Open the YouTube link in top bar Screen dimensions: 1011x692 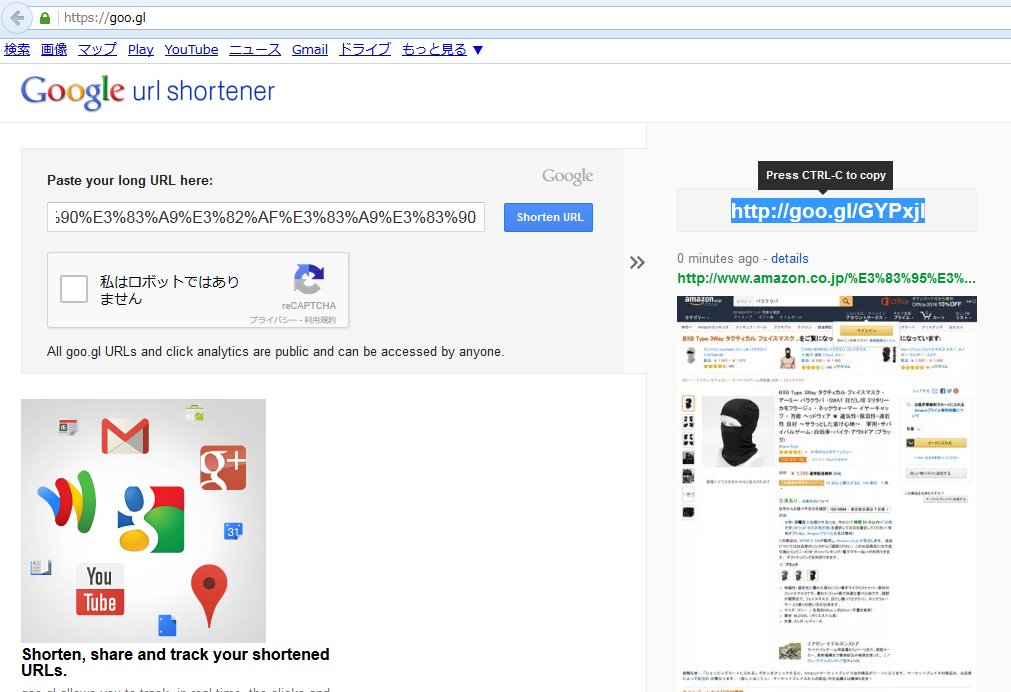[x=191, y=50]
